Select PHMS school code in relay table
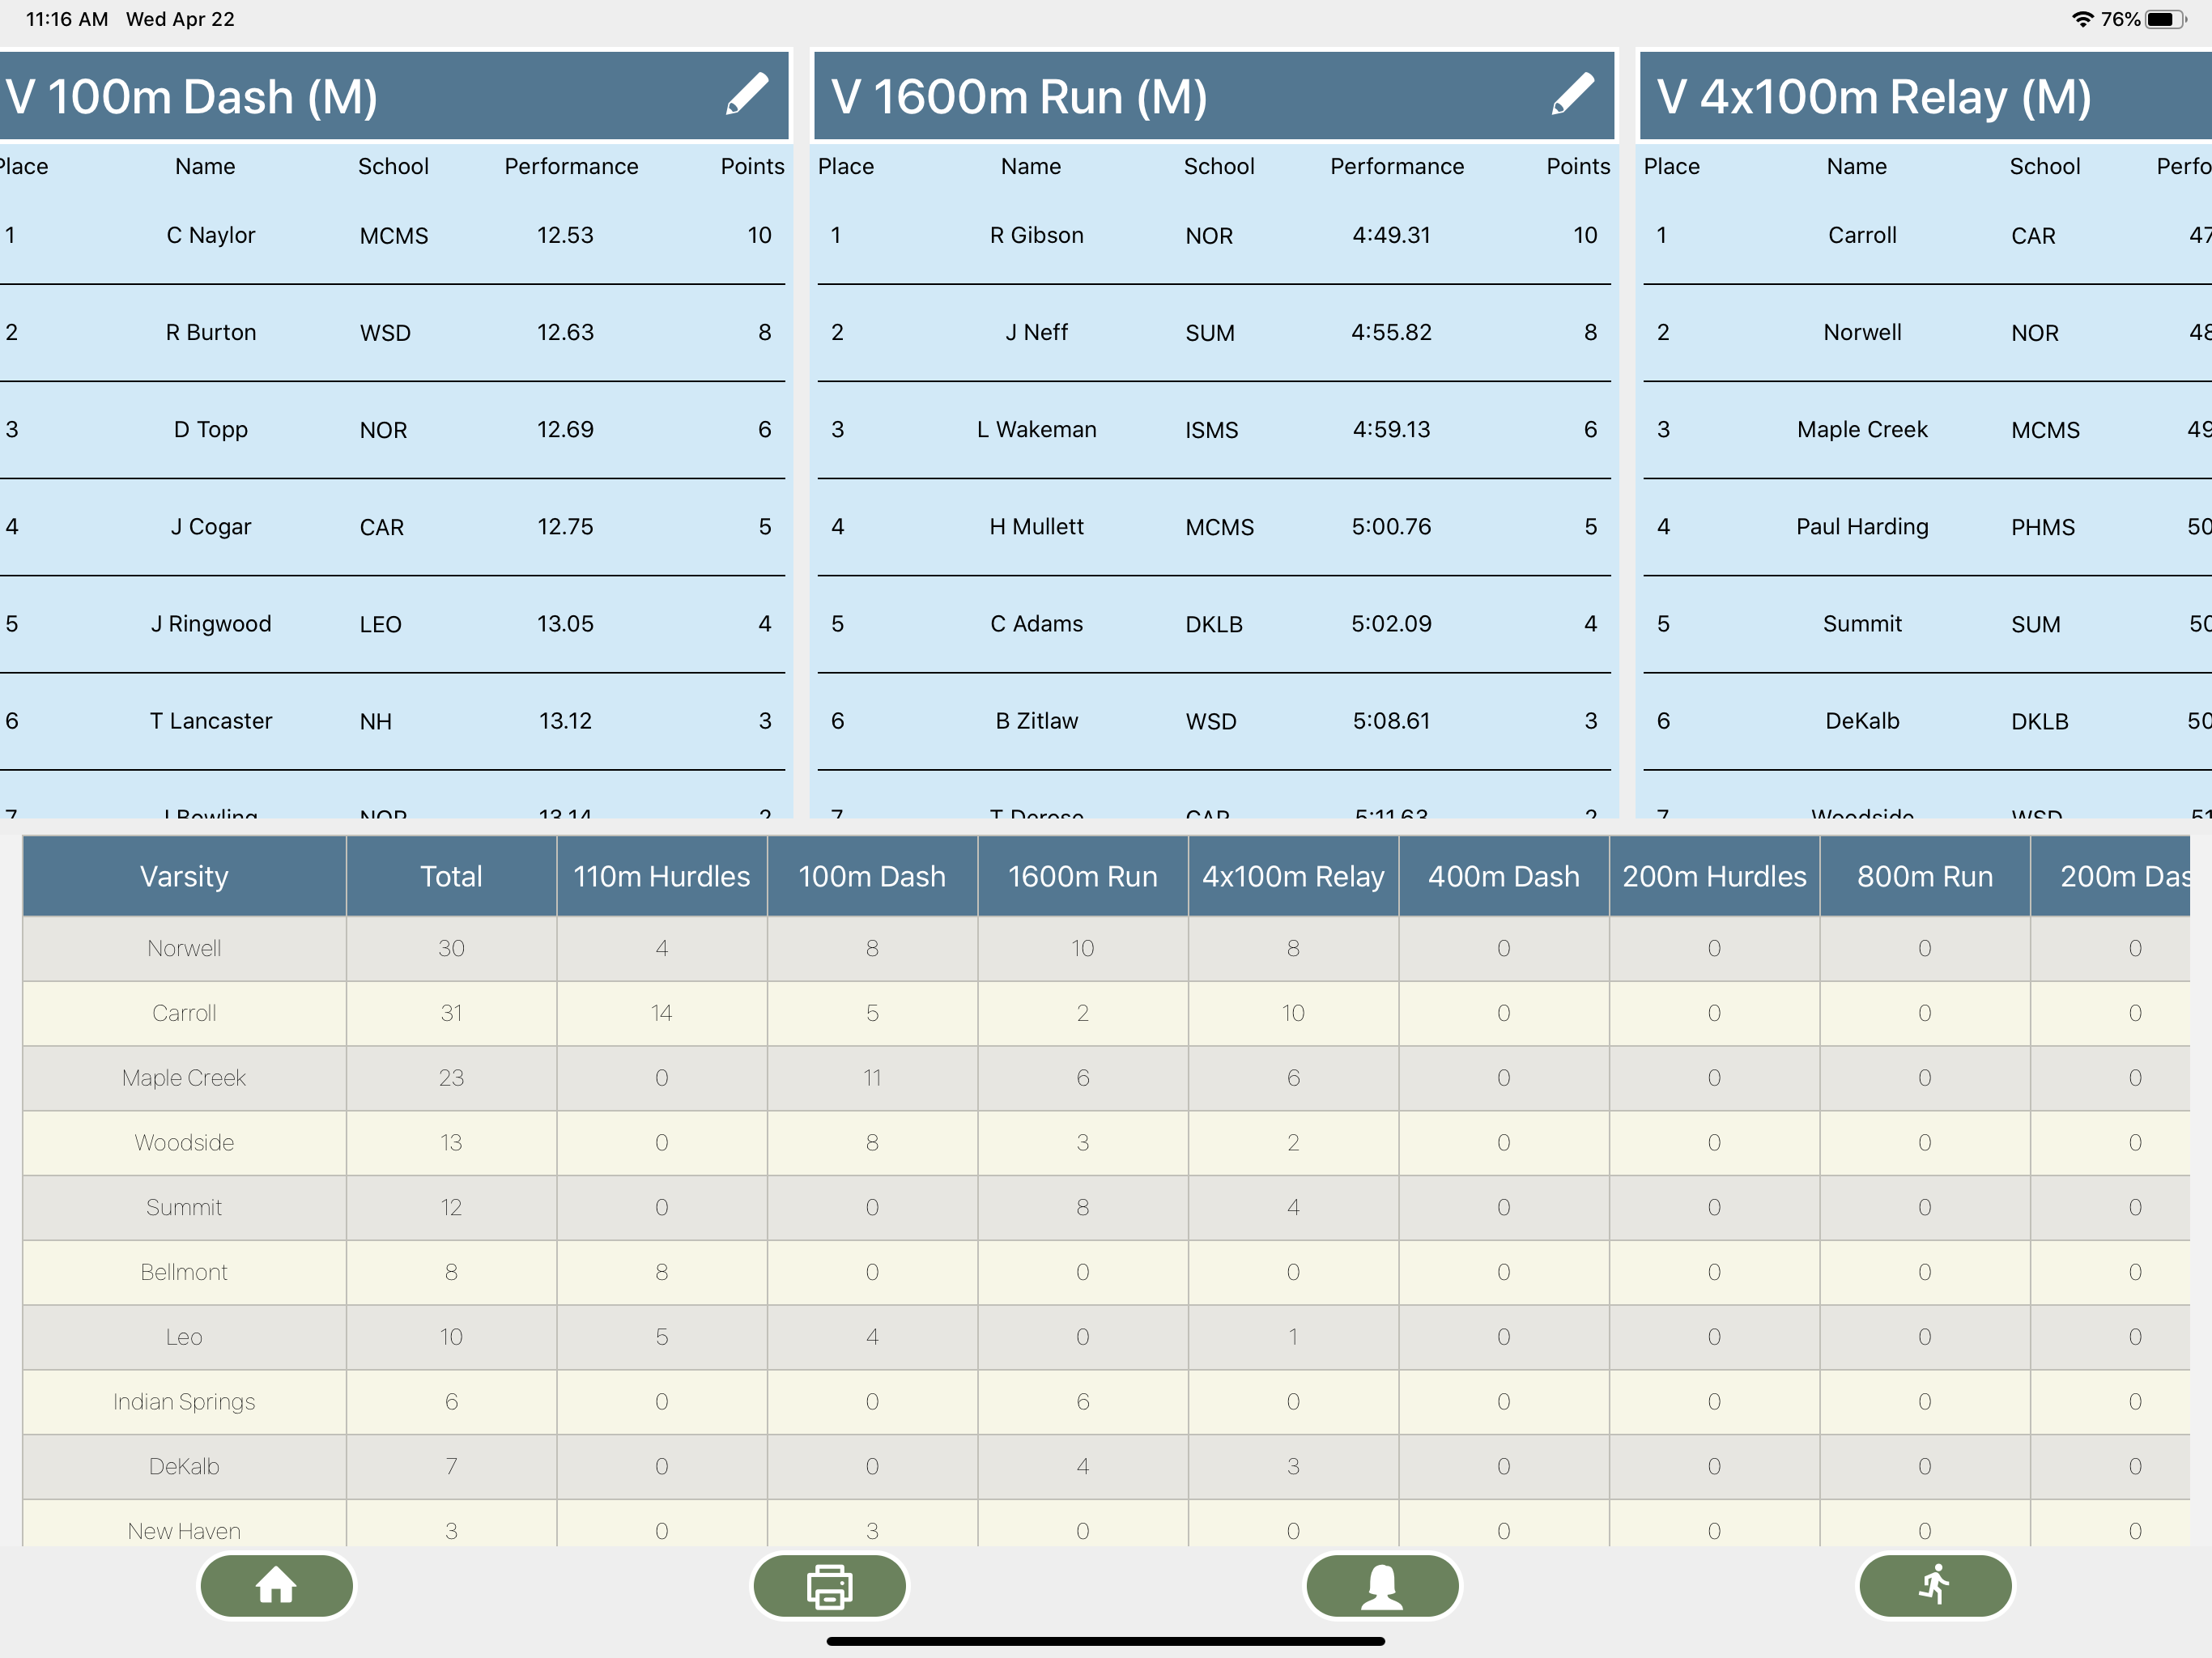2212x1658 pixels. (x=2043, y=527)
